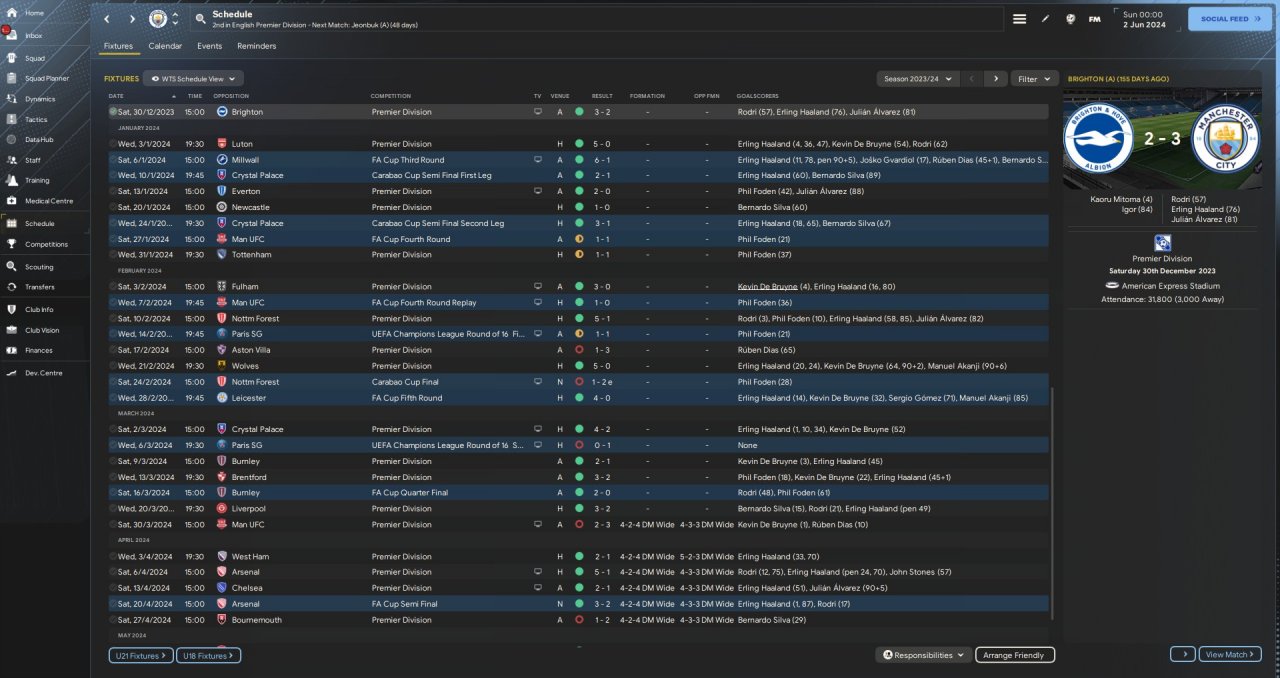This screenshot has width=1280, height=678.
Task: Open the Tactics sidebar section
Action: 36,119
